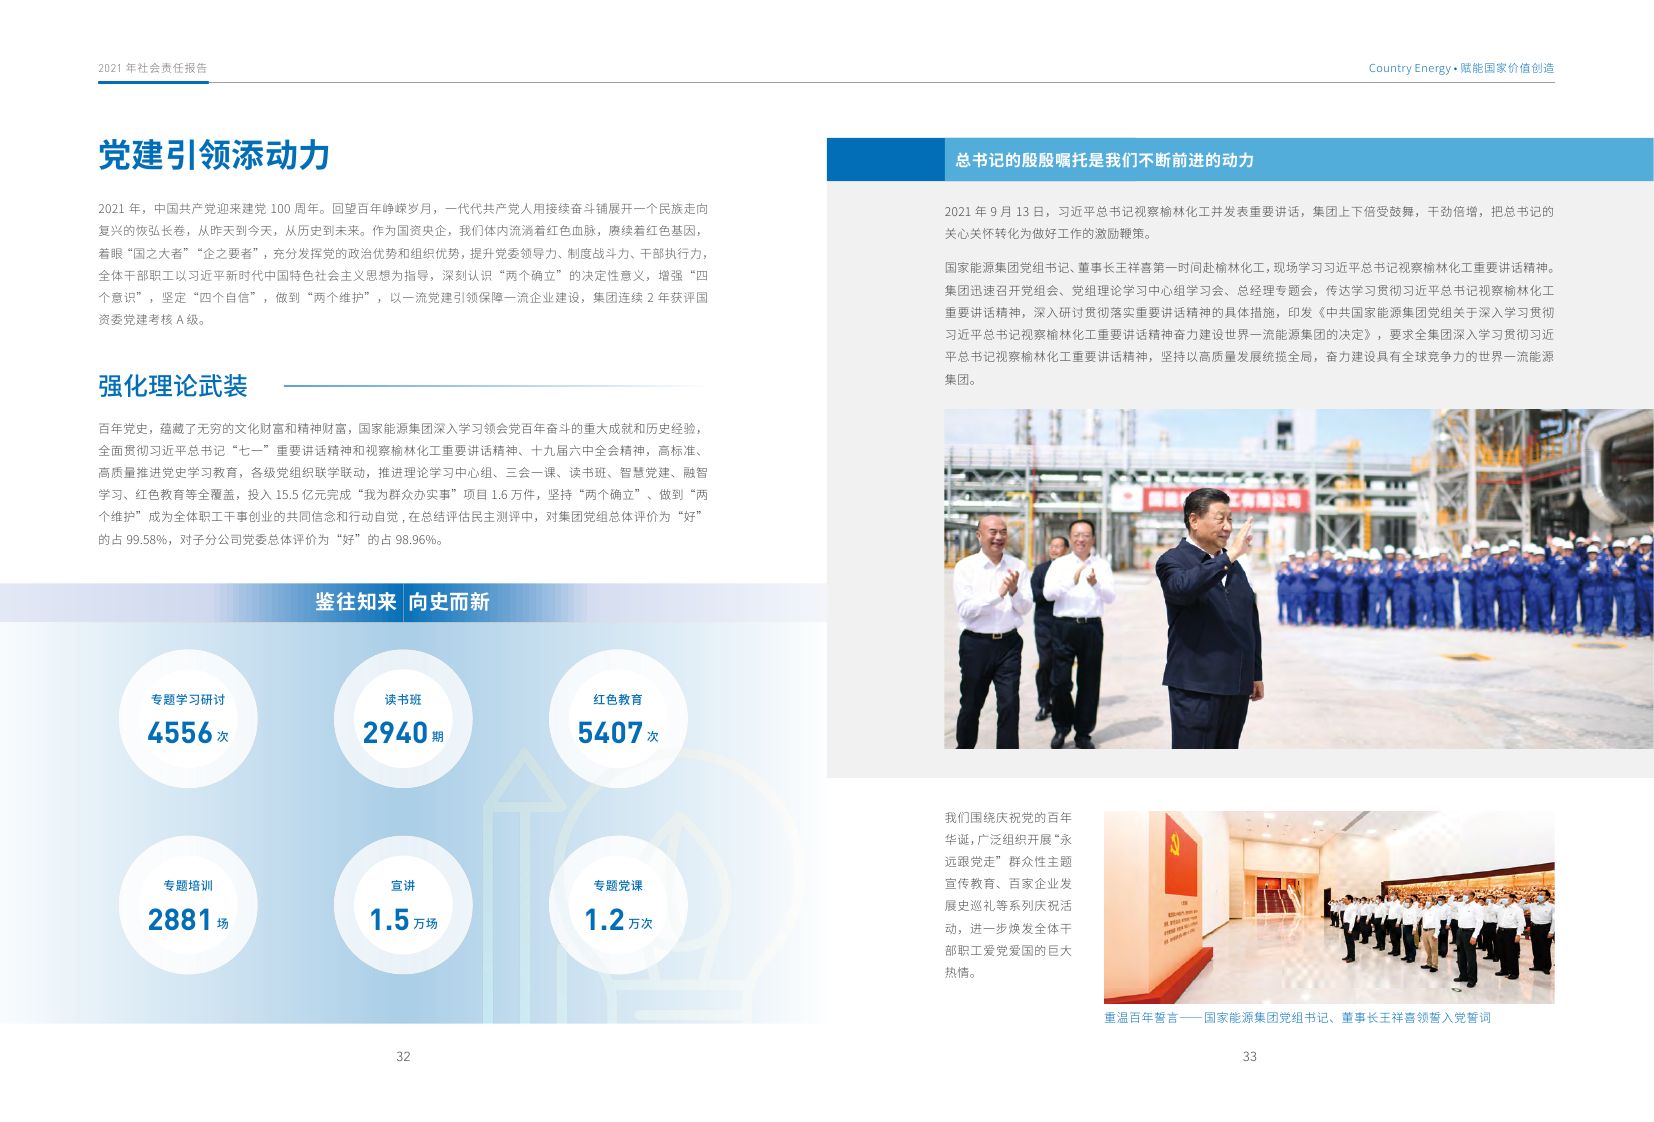Viewport: 1654px width, 1122px height.
Task: Click page number 32
Action: tap(403, 1056)
